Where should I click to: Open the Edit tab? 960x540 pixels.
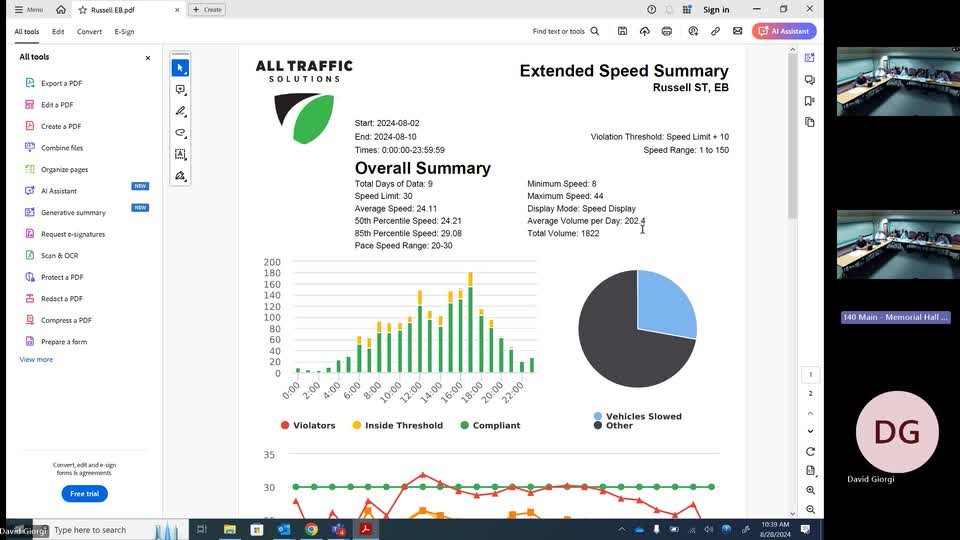58,32
